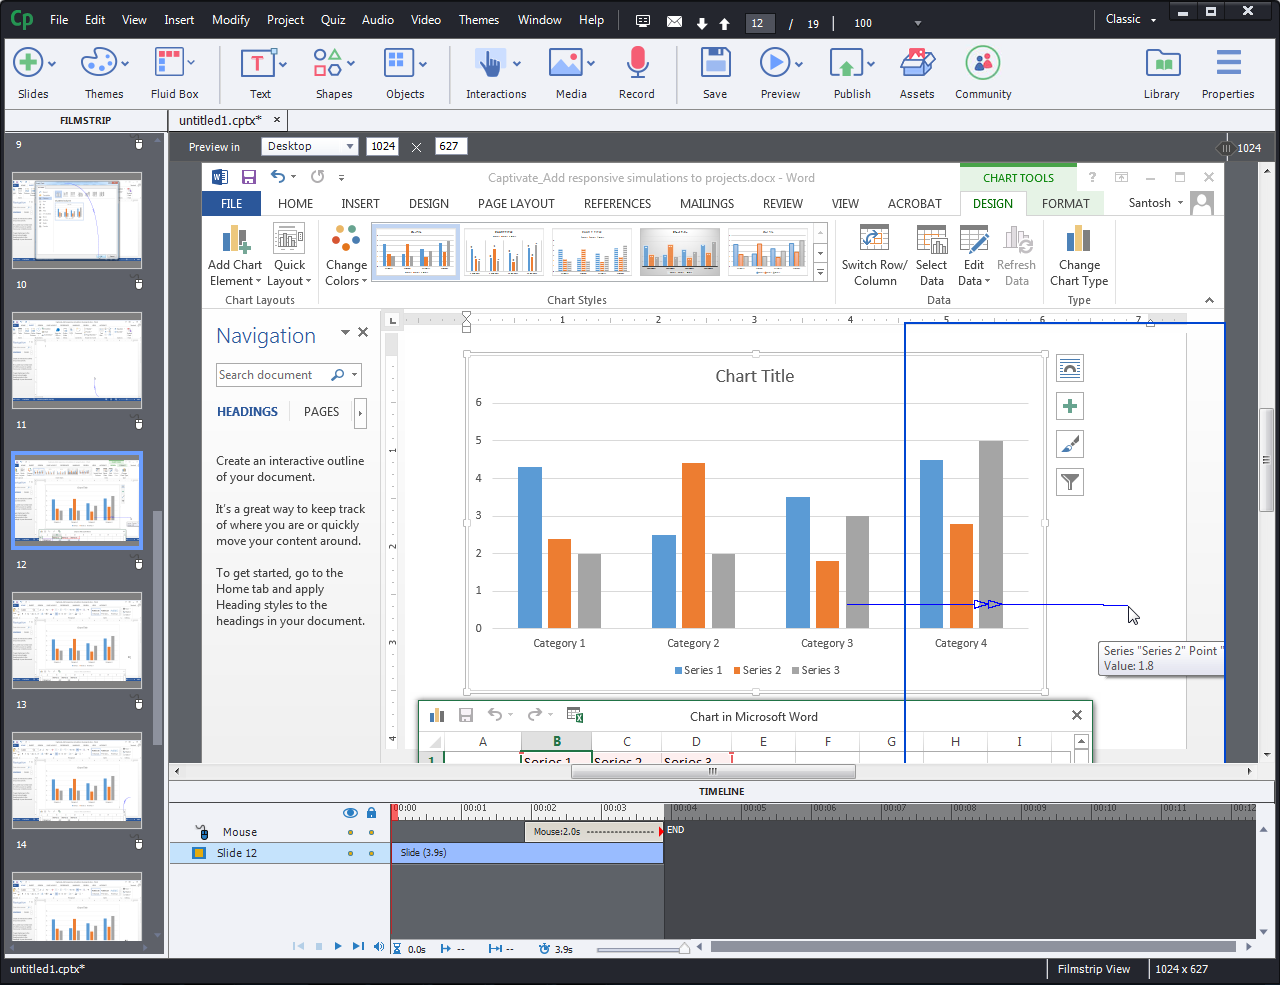
Task: Close the untitled1.cptx* tab
Action: pos(277,120)
